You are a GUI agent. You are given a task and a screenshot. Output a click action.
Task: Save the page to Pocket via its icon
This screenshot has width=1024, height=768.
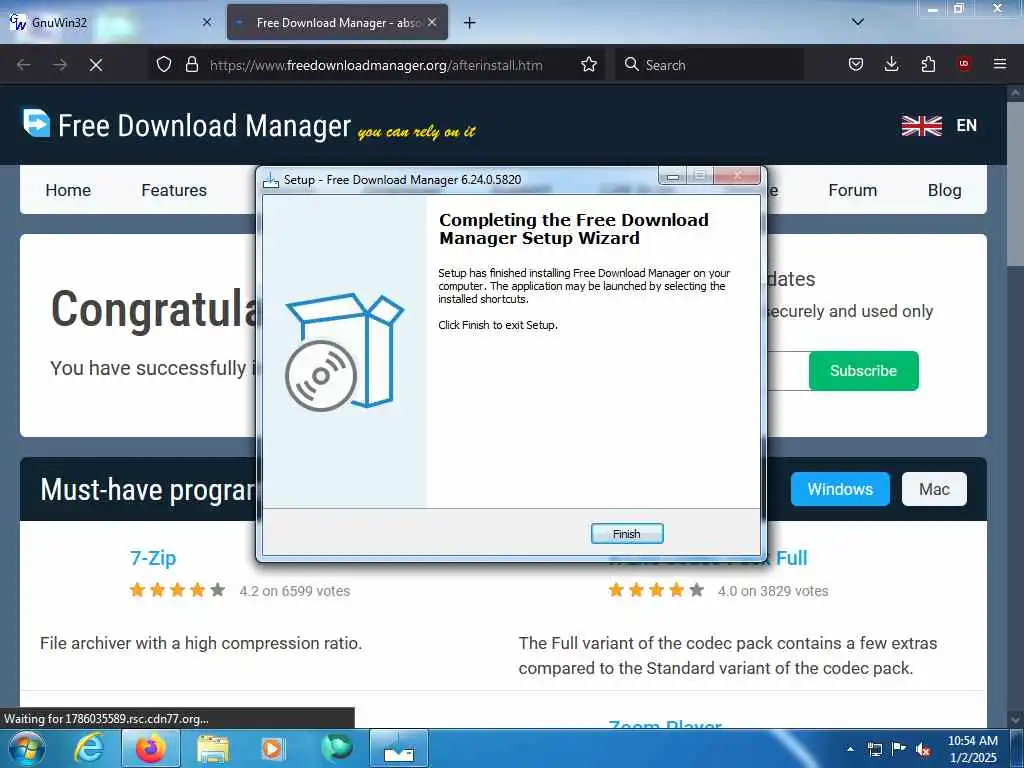click(856, 65)
